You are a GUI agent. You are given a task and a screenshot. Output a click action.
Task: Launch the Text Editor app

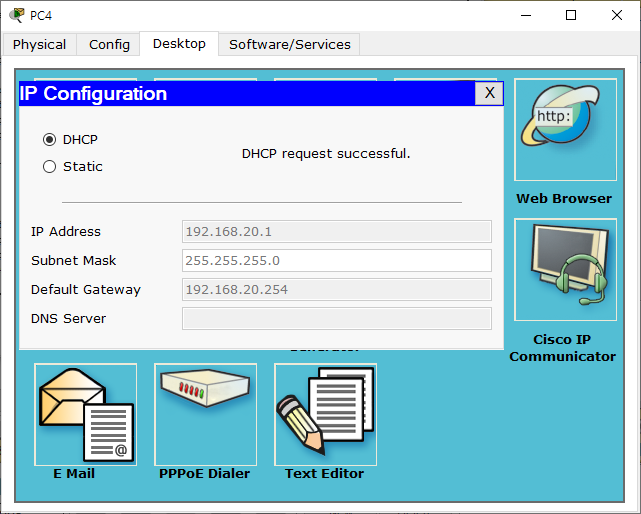coord(325,414)
